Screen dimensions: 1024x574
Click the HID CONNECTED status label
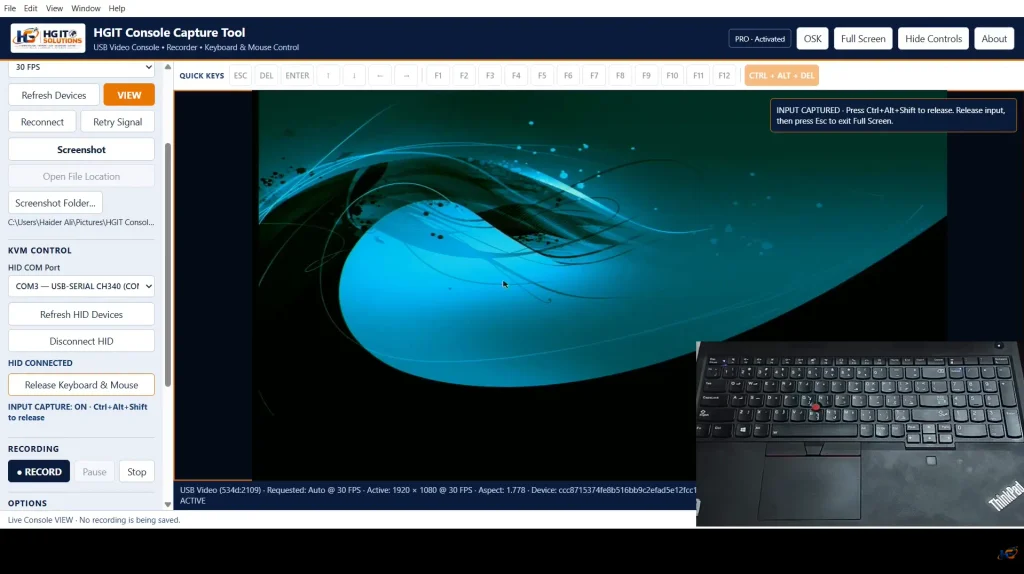click(x=40, y=363)
